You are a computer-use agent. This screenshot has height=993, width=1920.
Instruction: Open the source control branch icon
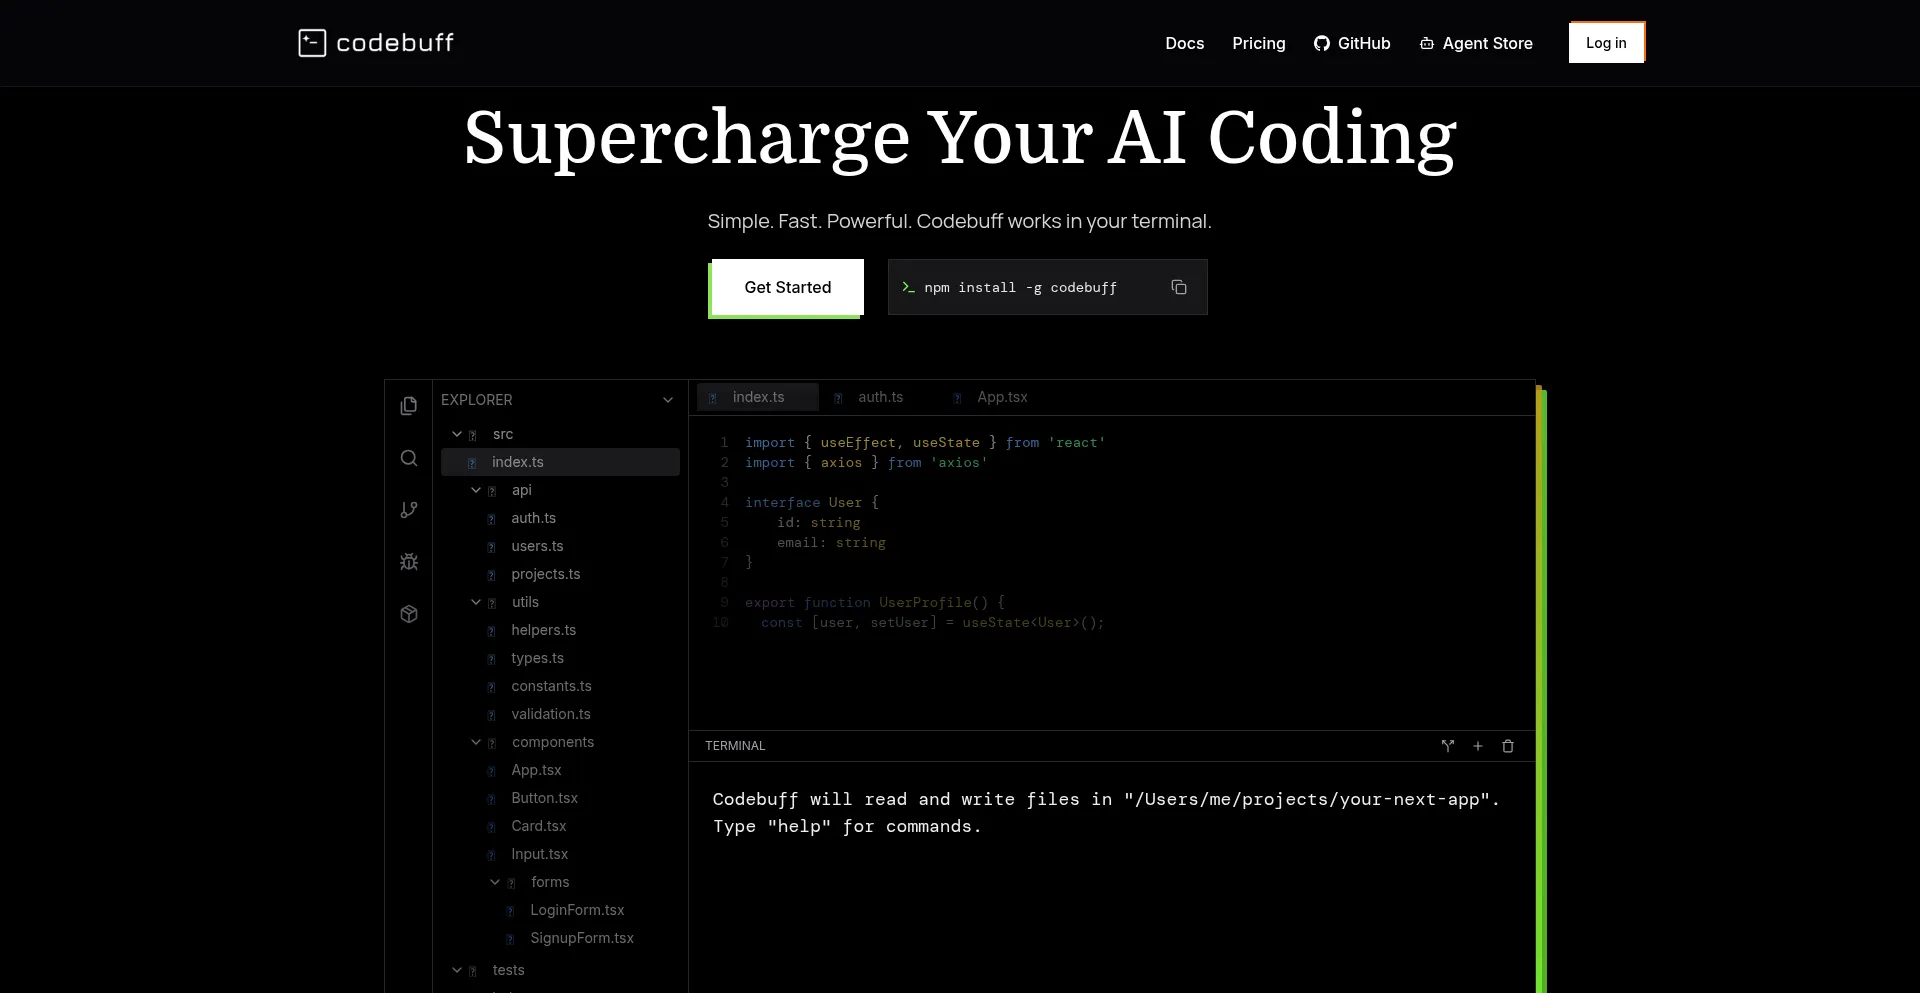[409, 510]
